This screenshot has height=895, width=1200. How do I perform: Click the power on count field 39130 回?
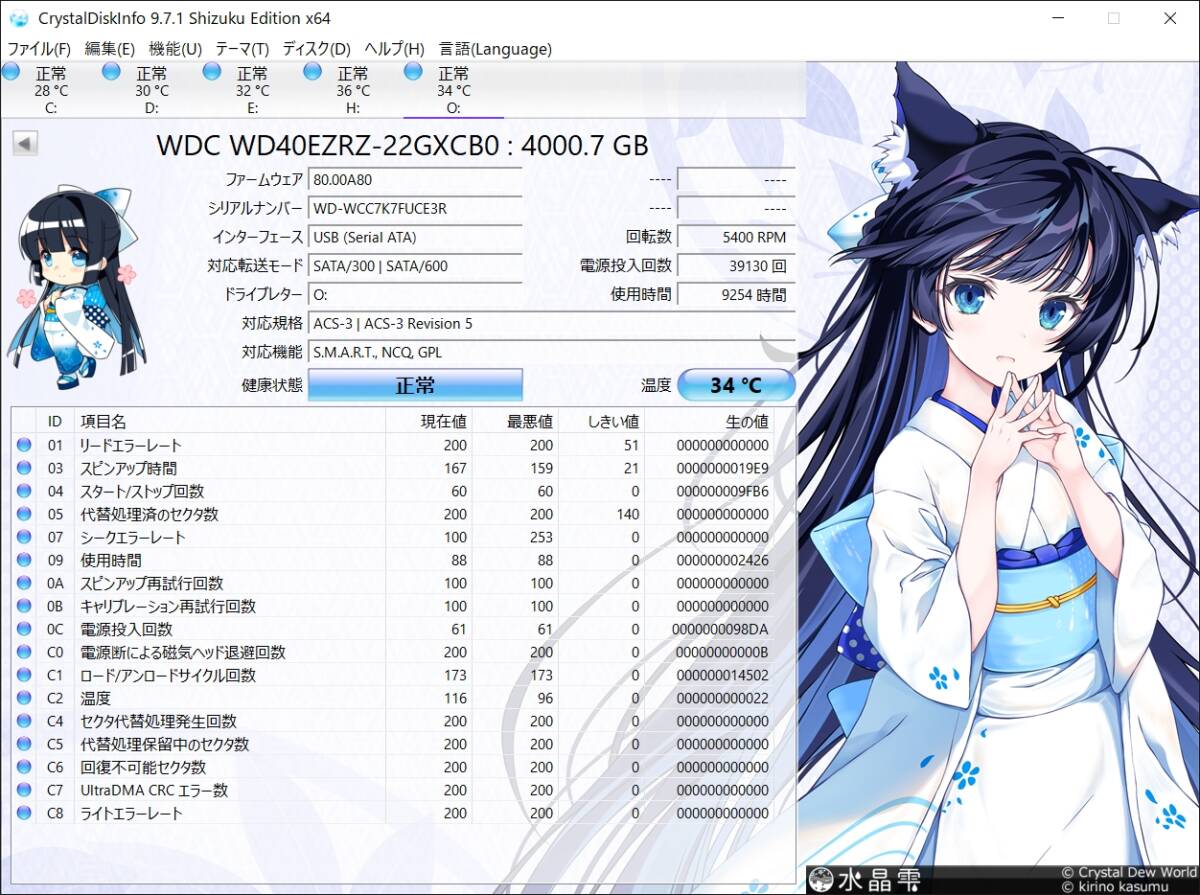(736, 266)
